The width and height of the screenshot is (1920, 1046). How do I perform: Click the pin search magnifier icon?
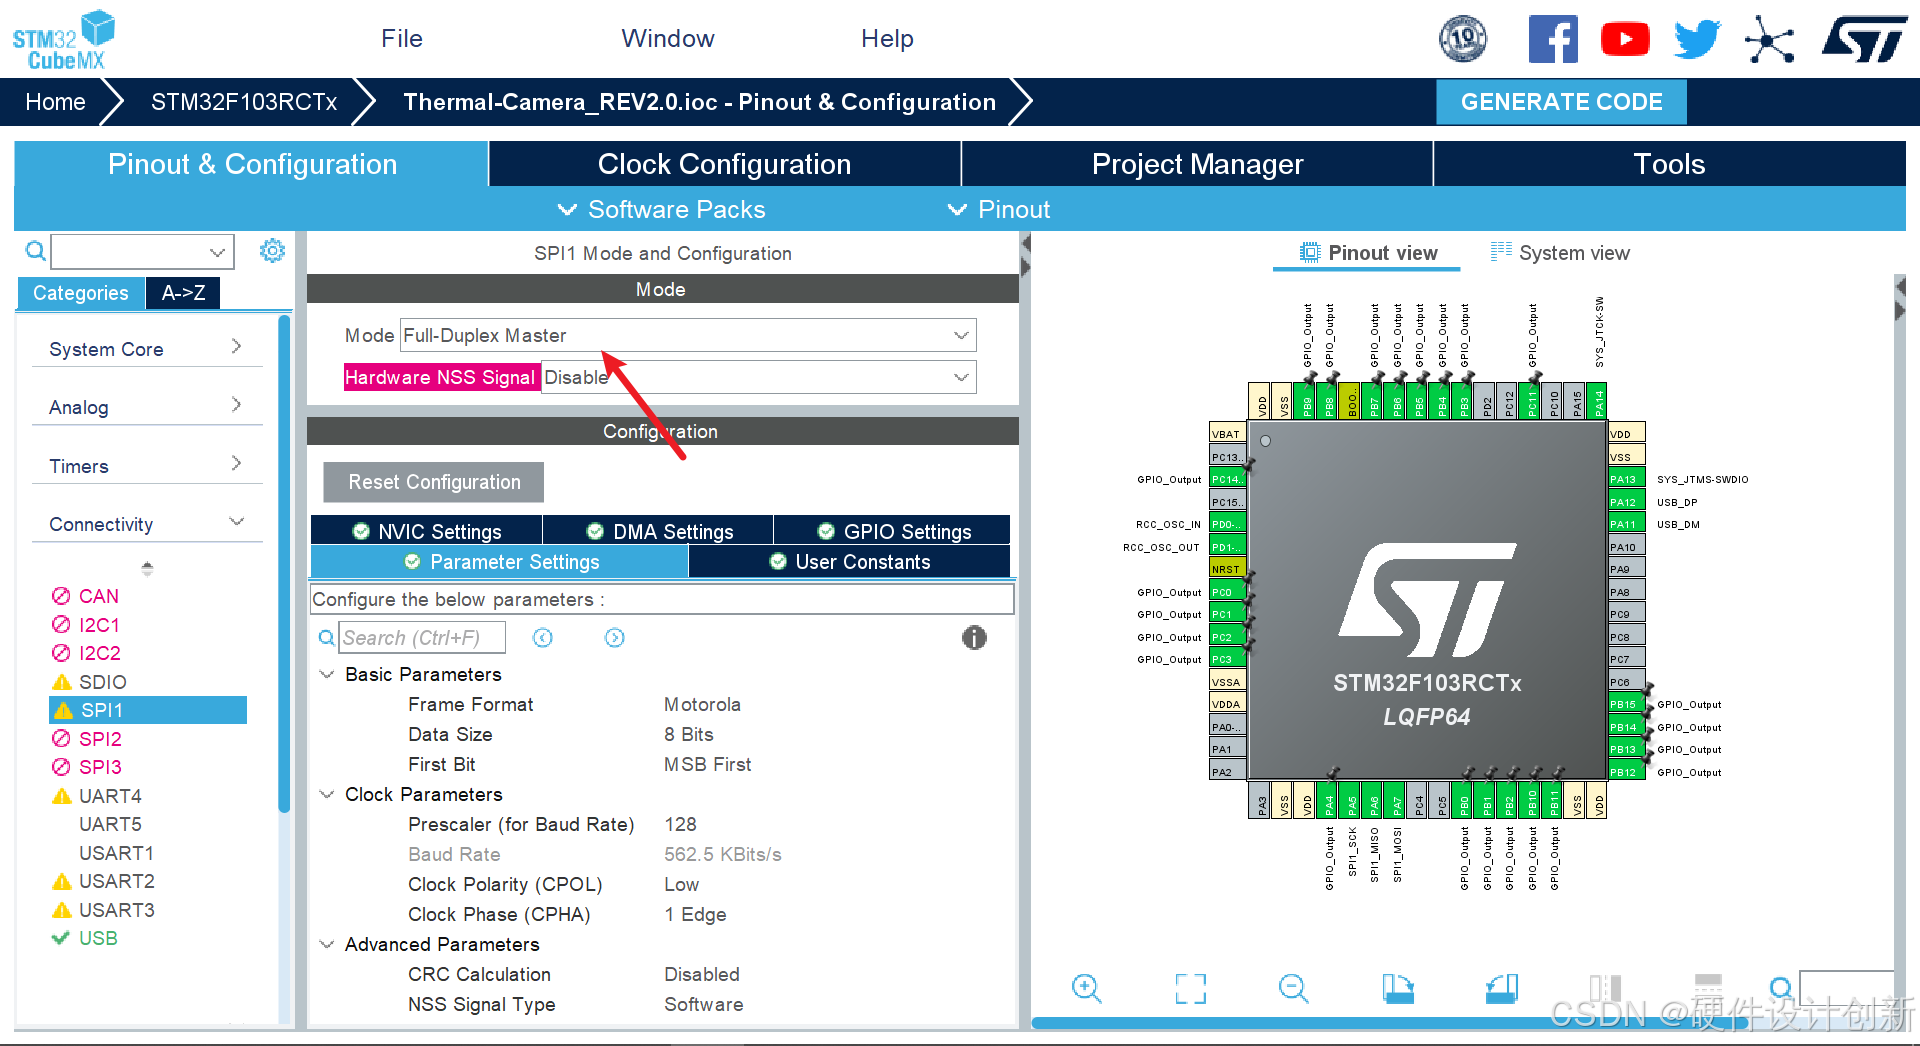(x=1780, y=989)
